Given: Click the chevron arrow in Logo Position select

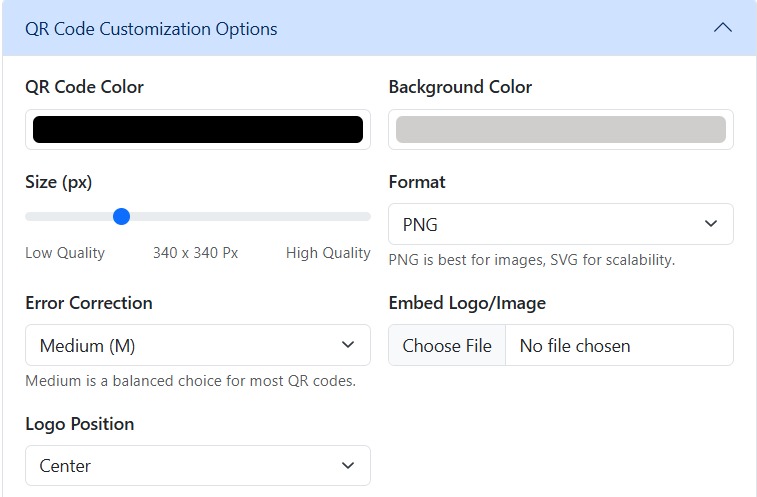Looking at the screenshot, I should [348, 465].
